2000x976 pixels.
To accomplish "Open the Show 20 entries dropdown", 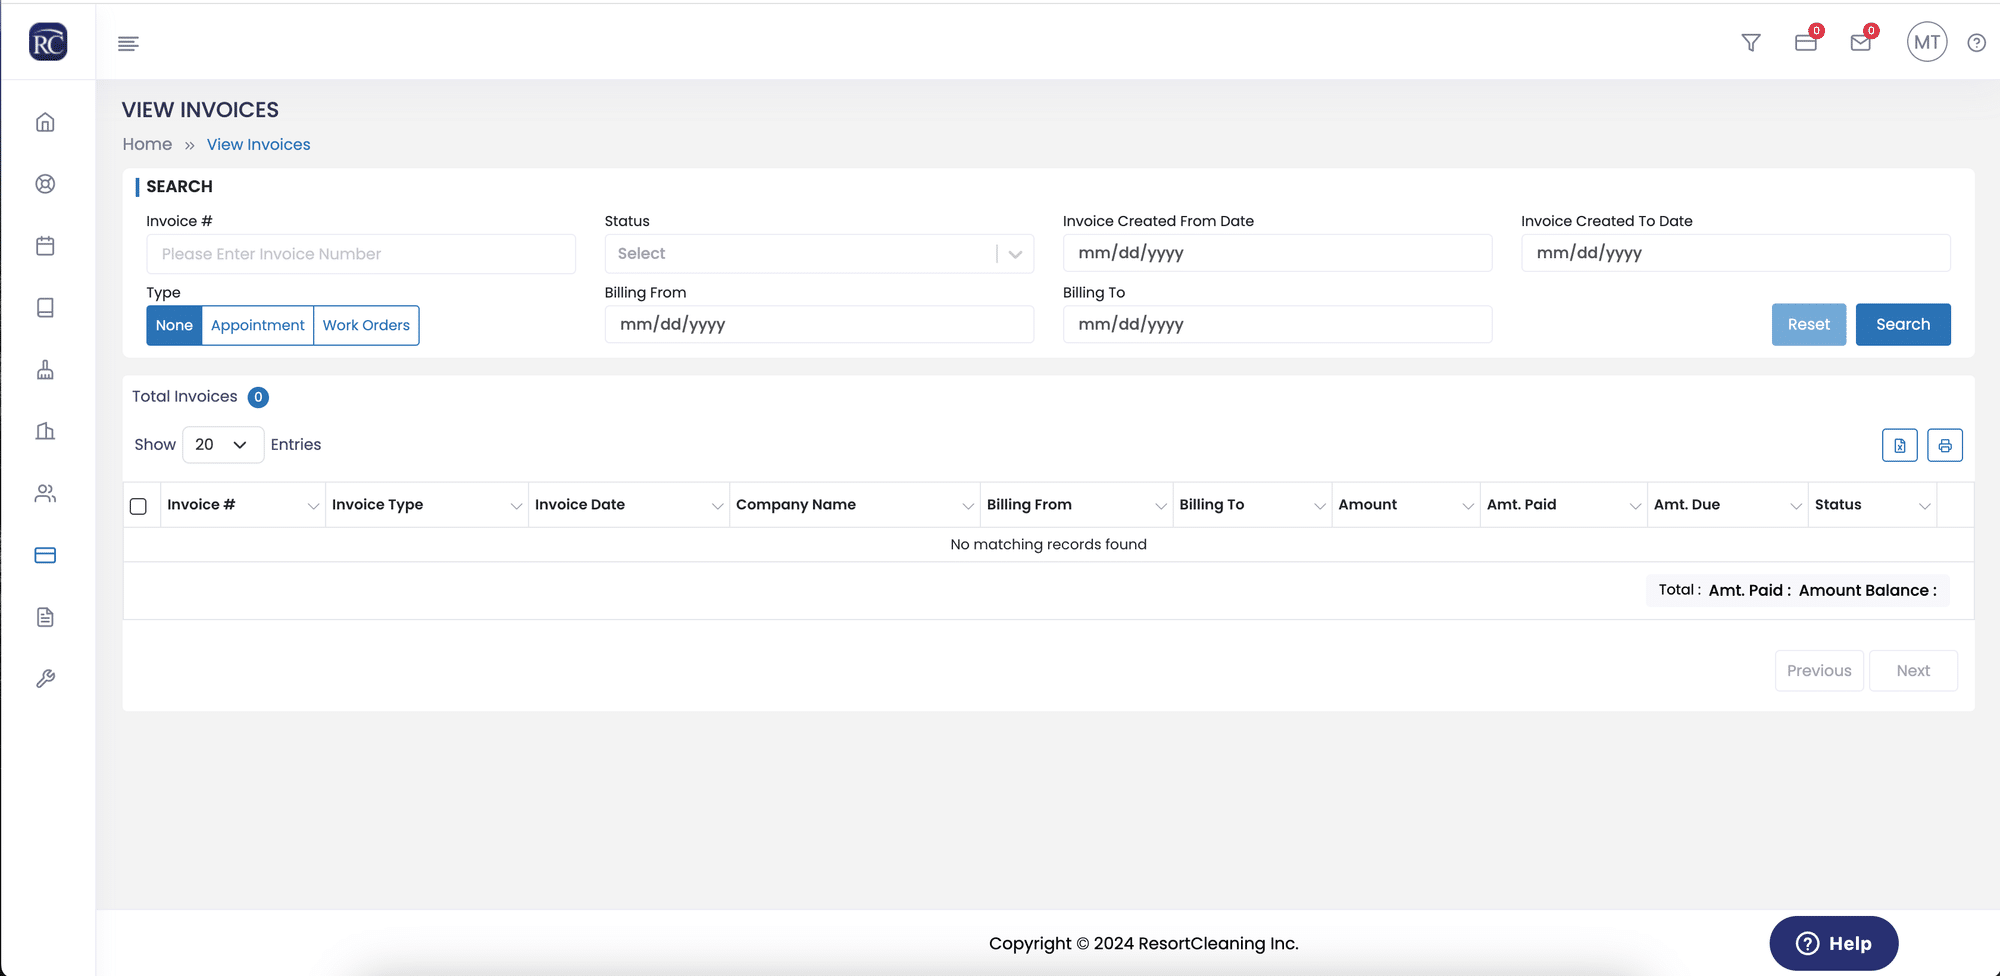I will coord(223,445).
